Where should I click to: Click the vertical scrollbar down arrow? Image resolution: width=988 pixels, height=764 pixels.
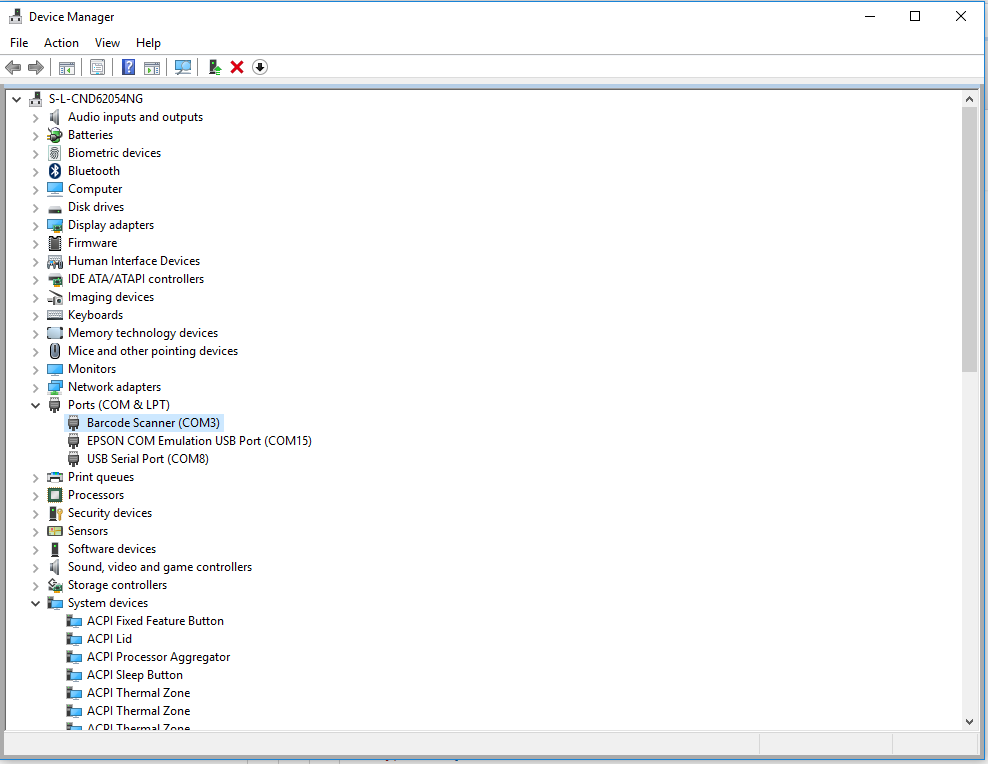[969, 721]
